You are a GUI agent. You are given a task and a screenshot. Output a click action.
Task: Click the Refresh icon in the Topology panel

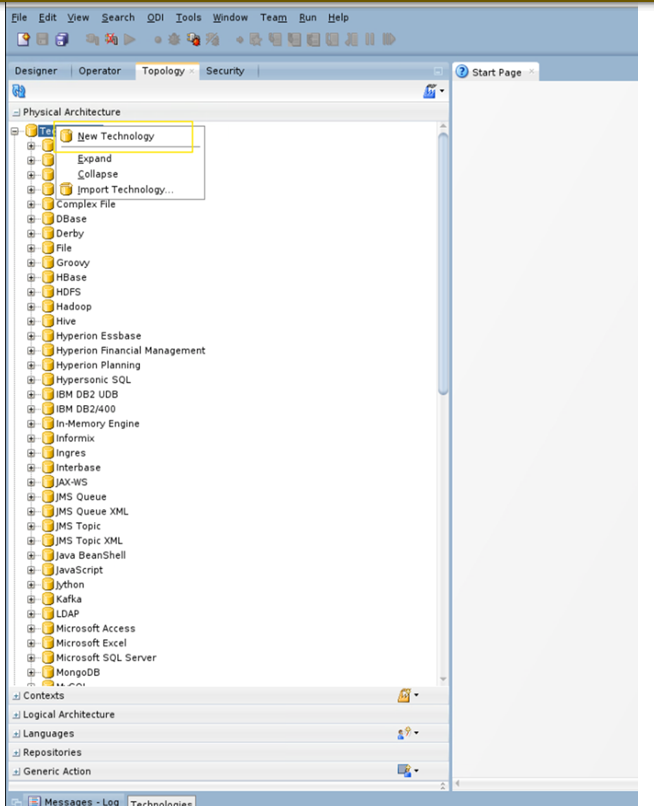[19, 91]
